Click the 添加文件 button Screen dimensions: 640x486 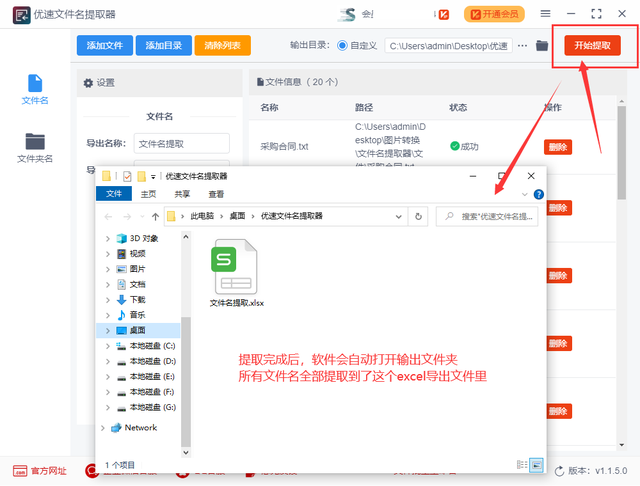click(x=104, y=45)
